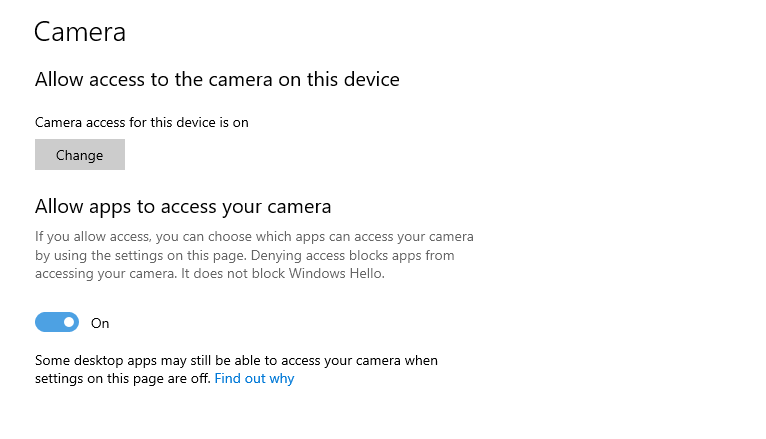Click the white knob of the On switch
Viewport: 766px width, 439px height.
point(69,322)
